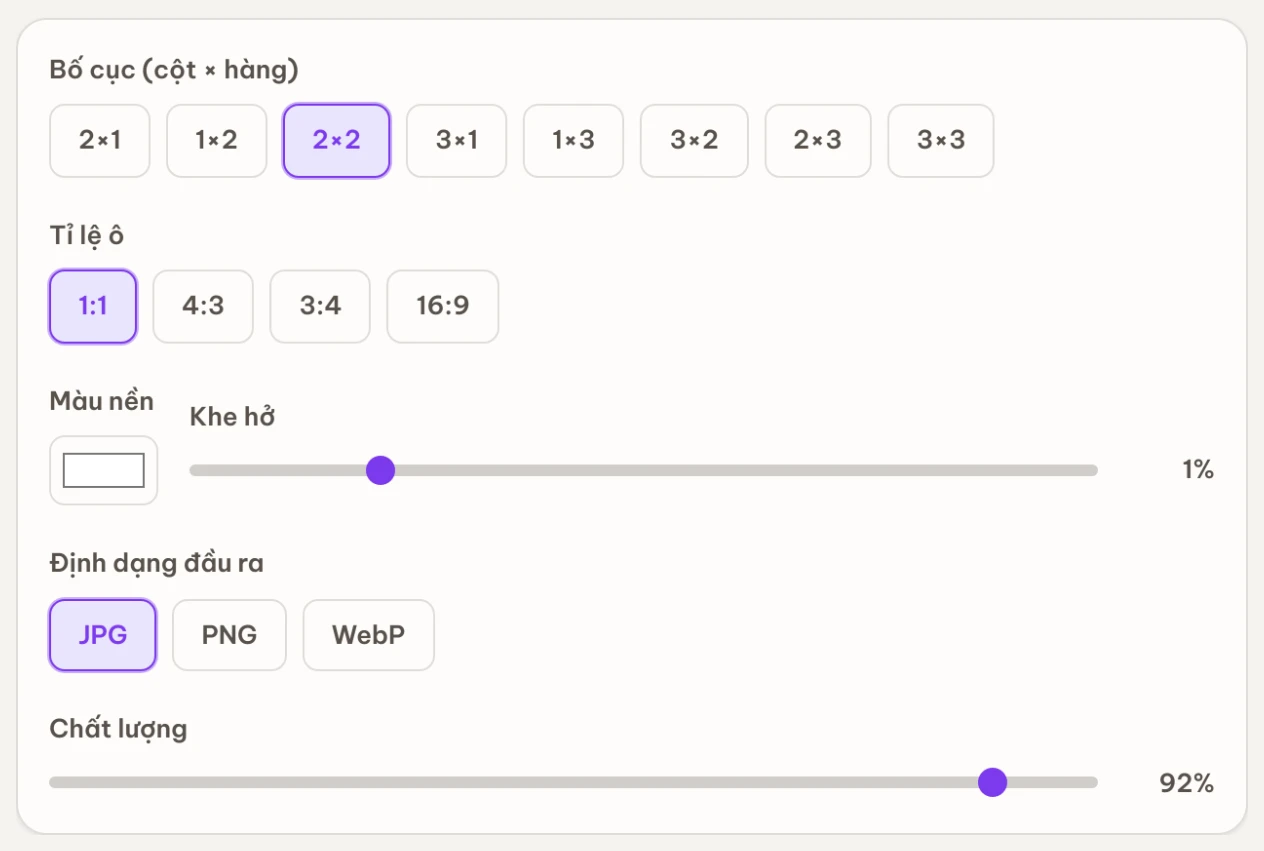Select the 16:9 cell ratio

click(443, 306)
